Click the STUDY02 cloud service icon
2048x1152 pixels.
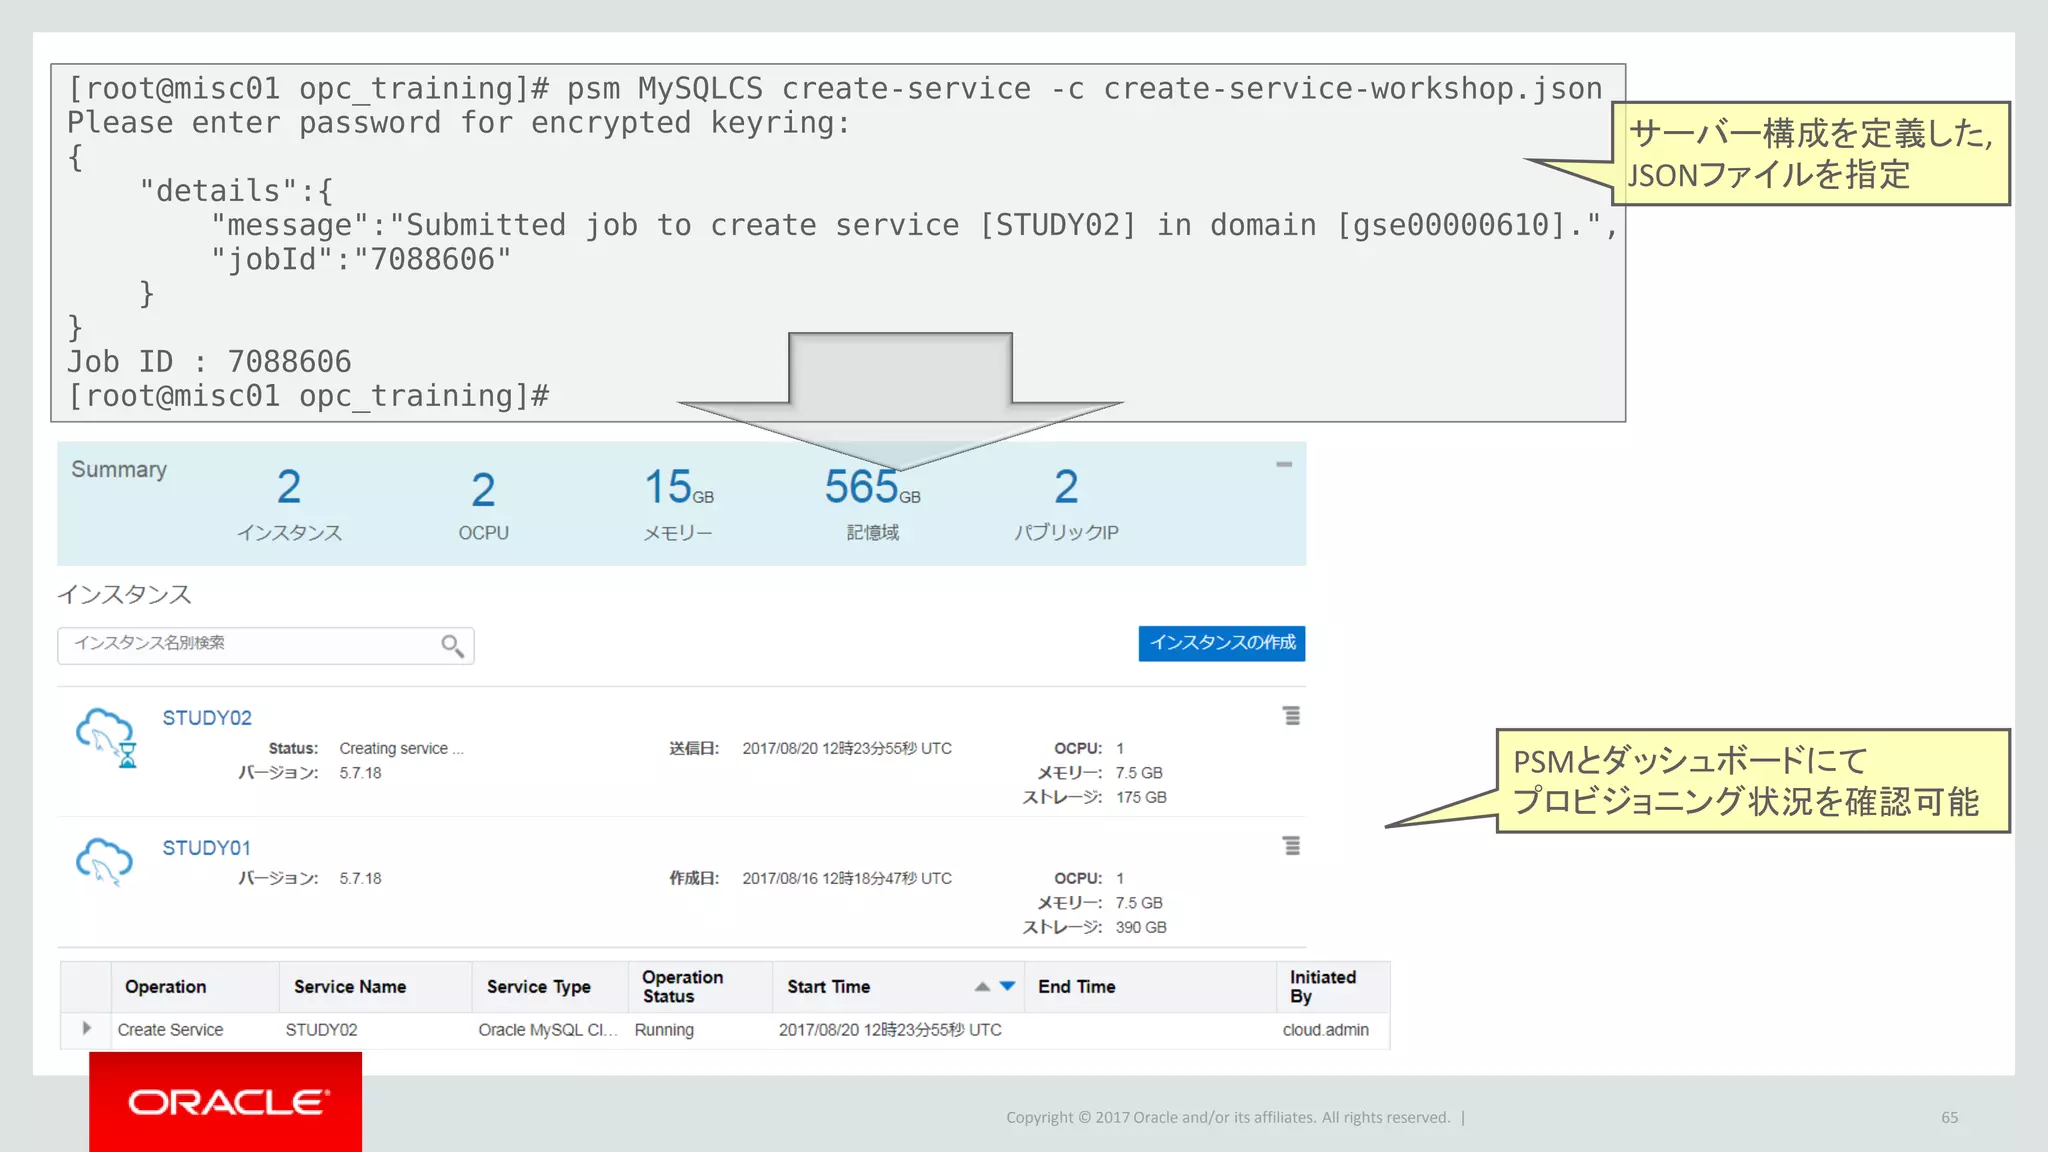click(x=106, y=738)
